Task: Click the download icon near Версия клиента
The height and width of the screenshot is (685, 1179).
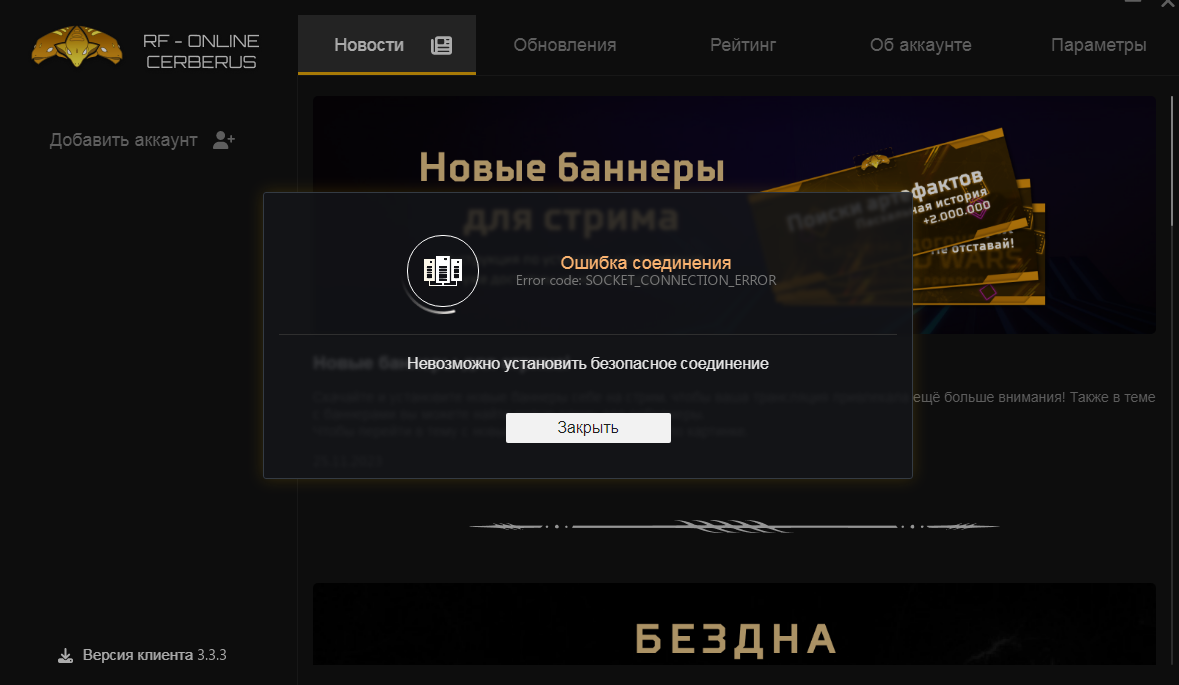Action: (x=65, y=656)
